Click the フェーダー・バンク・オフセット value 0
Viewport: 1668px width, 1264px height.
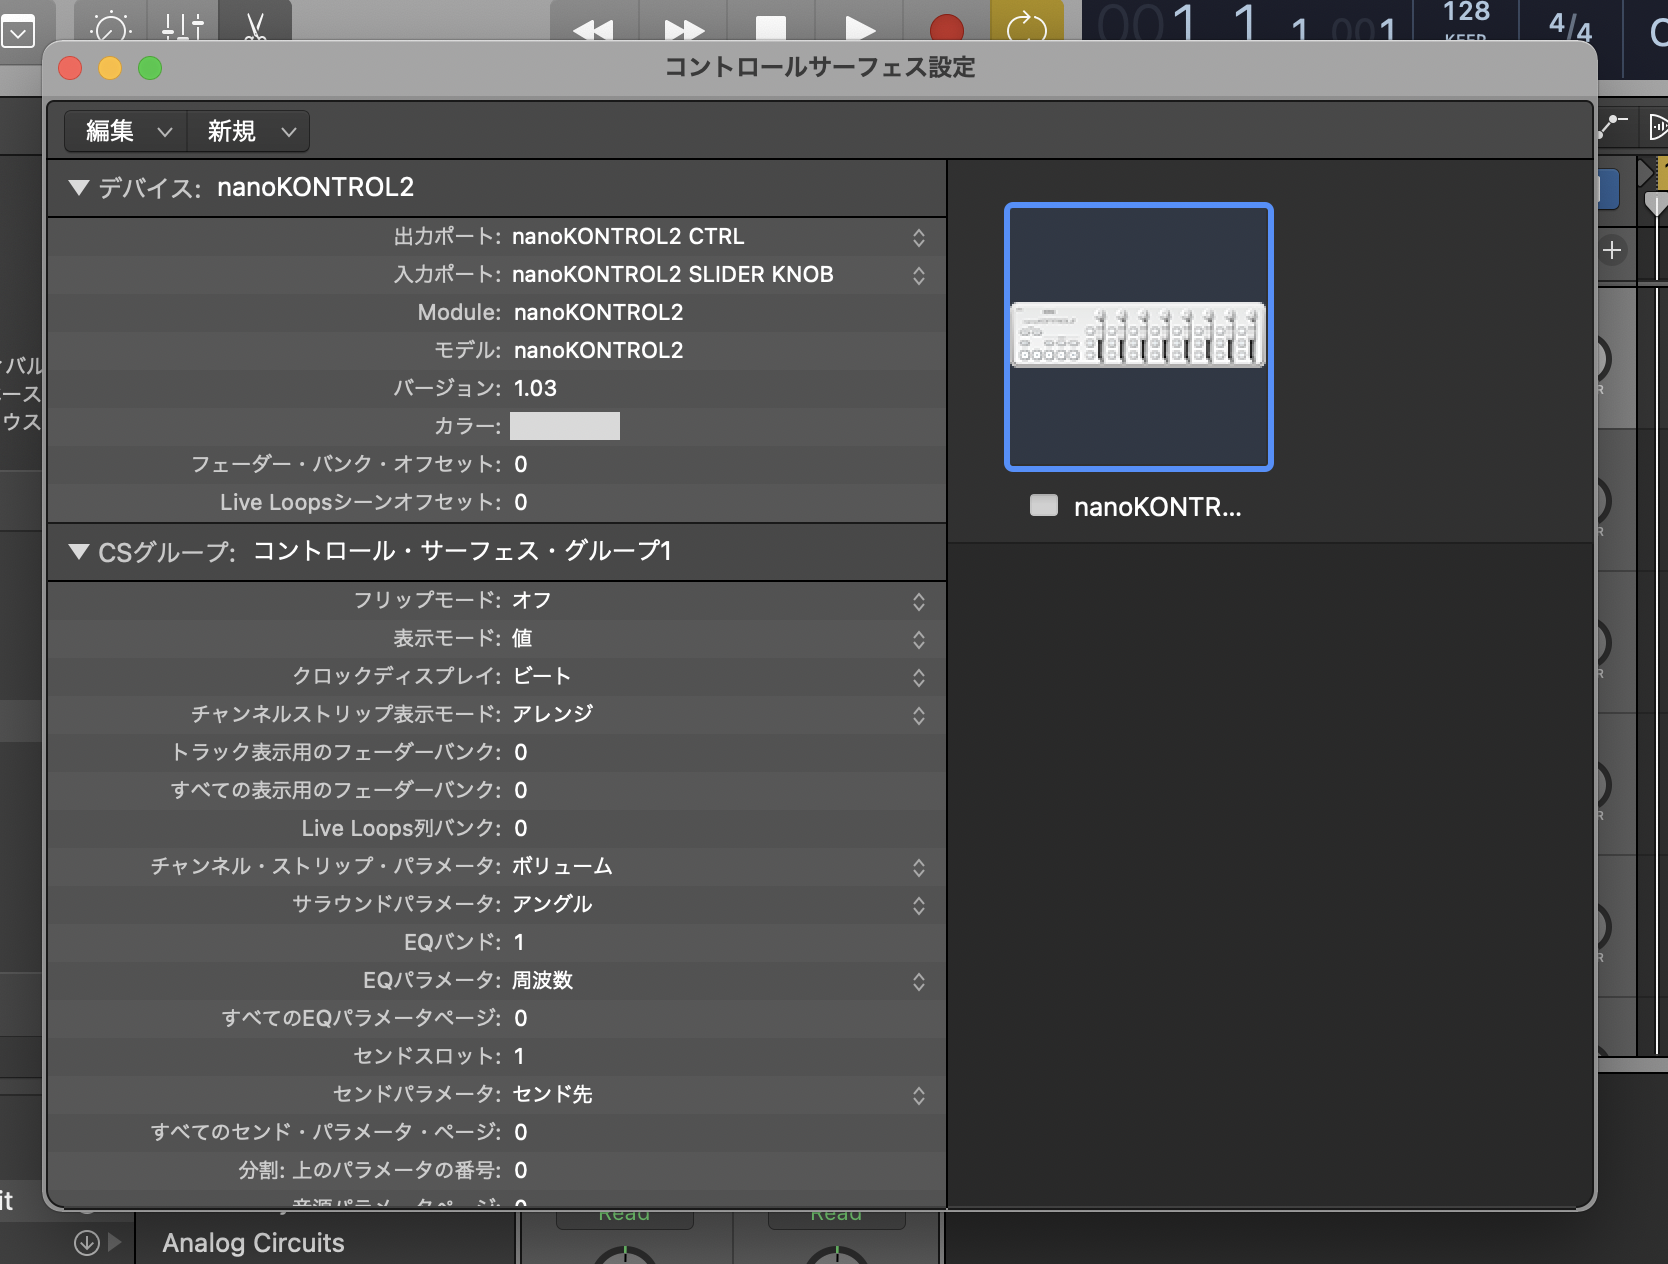pyautogui.click(x=520, y=464)
